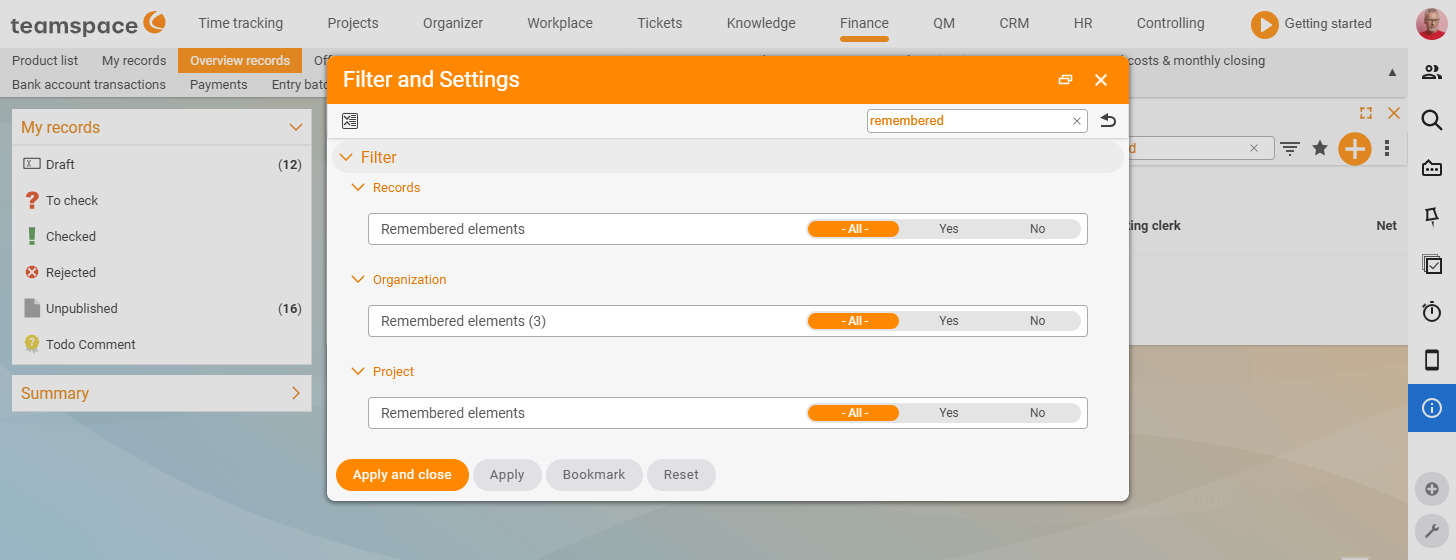
Task: Open the tasks checkbox icon in sidebar
Action: [1432, 264]
